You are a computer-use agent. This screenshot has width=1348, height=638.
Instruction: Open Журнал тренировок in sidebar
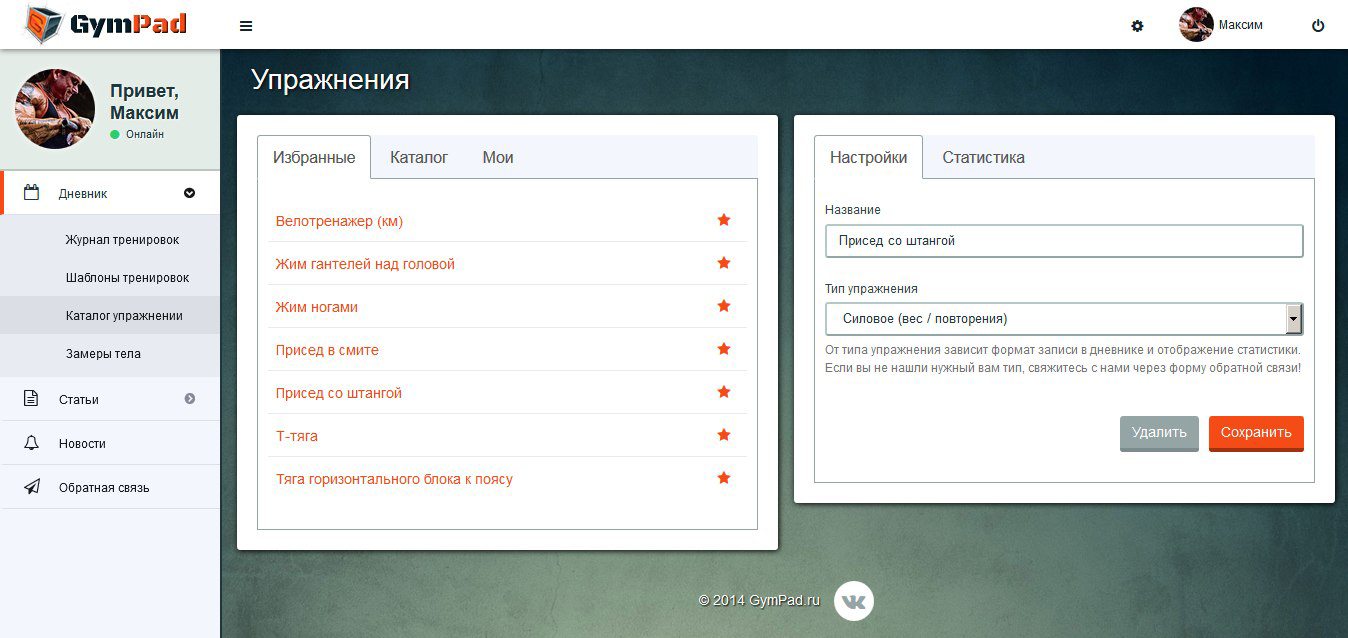click(x=122, y=240)
